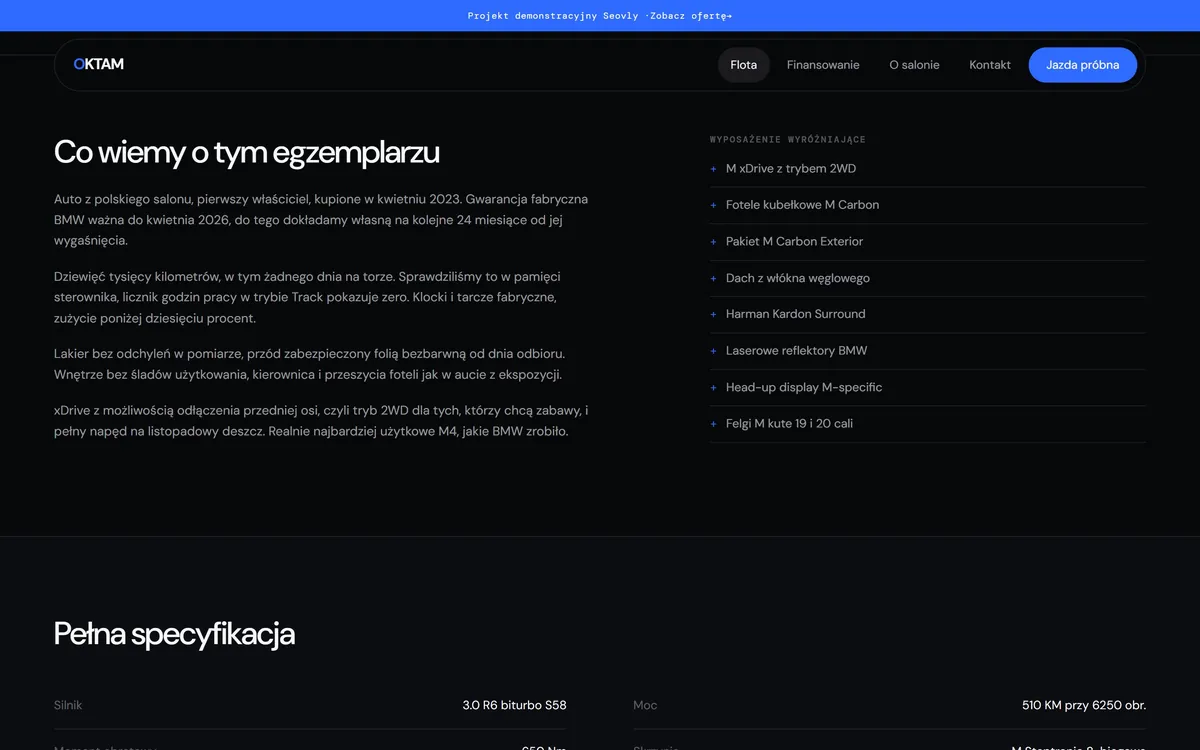Choose the "Head-up display M-specific" entry
This screenshot has height=750, width=1200.
pyautogui.click(x=928, y=387)
